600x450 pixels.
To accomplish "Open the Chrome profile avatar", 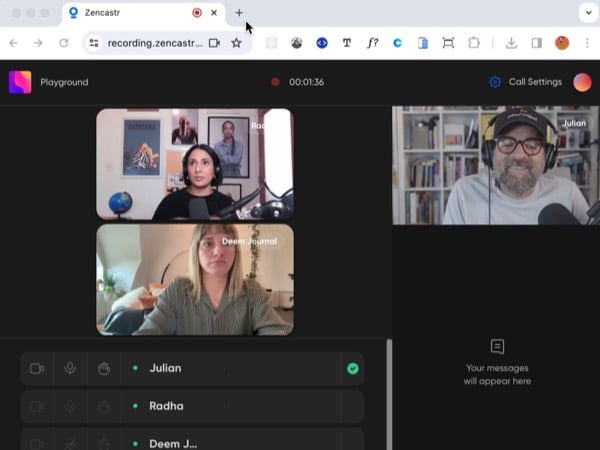I will point(562,43).
